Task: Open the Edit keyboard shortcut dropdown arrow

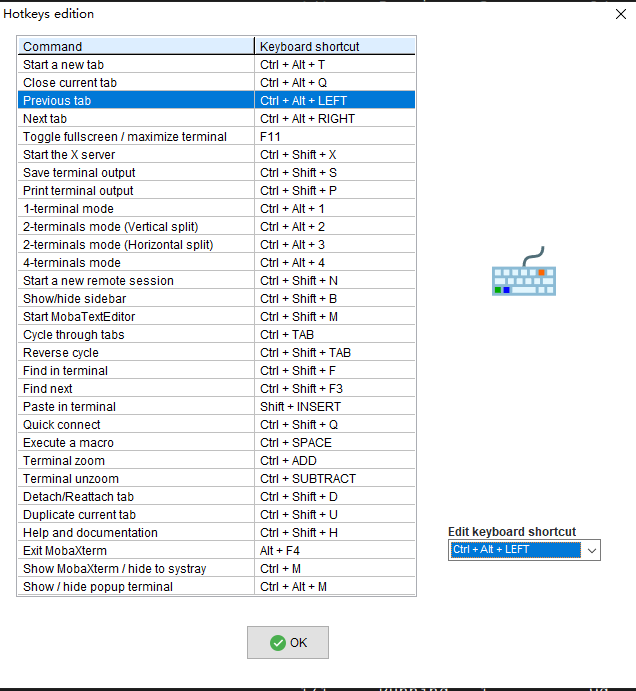Action: (591, 550)
